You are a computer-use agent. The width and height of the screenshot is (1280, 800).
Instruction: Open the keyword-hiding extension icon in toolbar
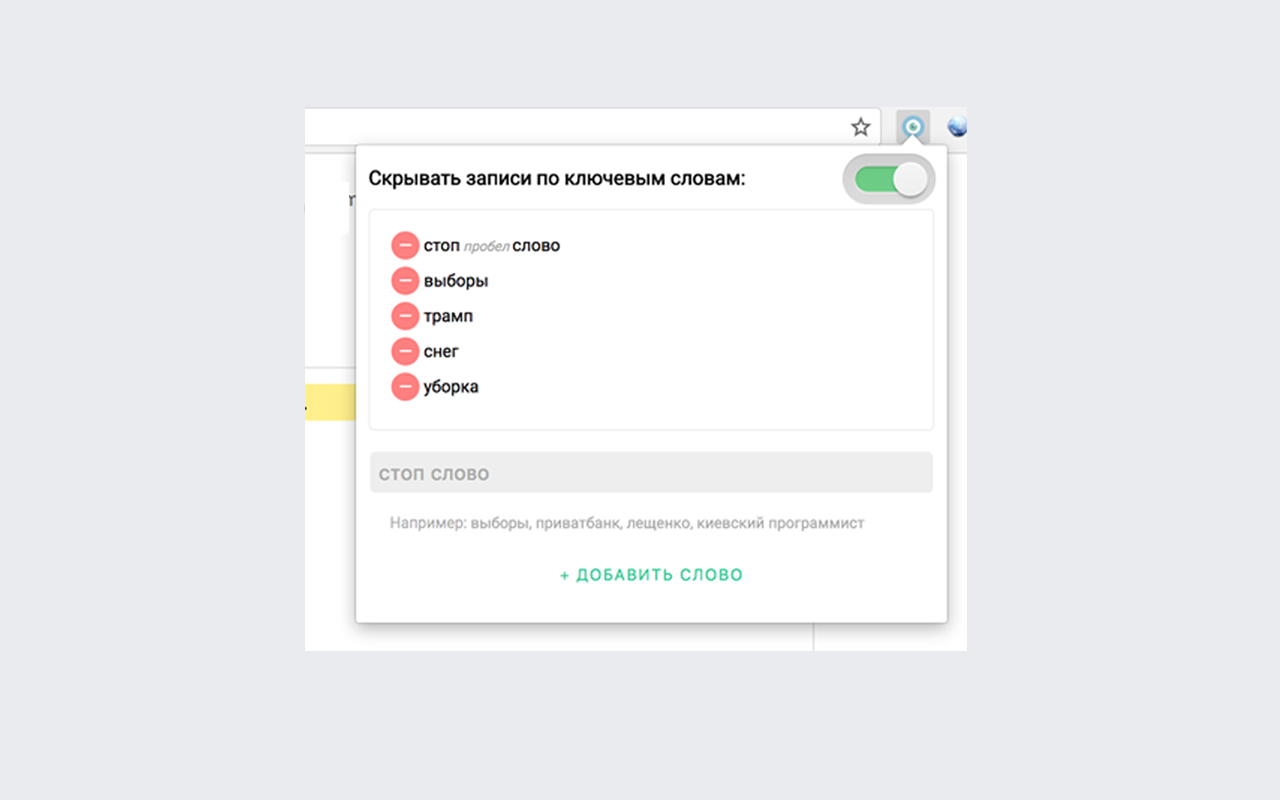(x=911, y=127)
